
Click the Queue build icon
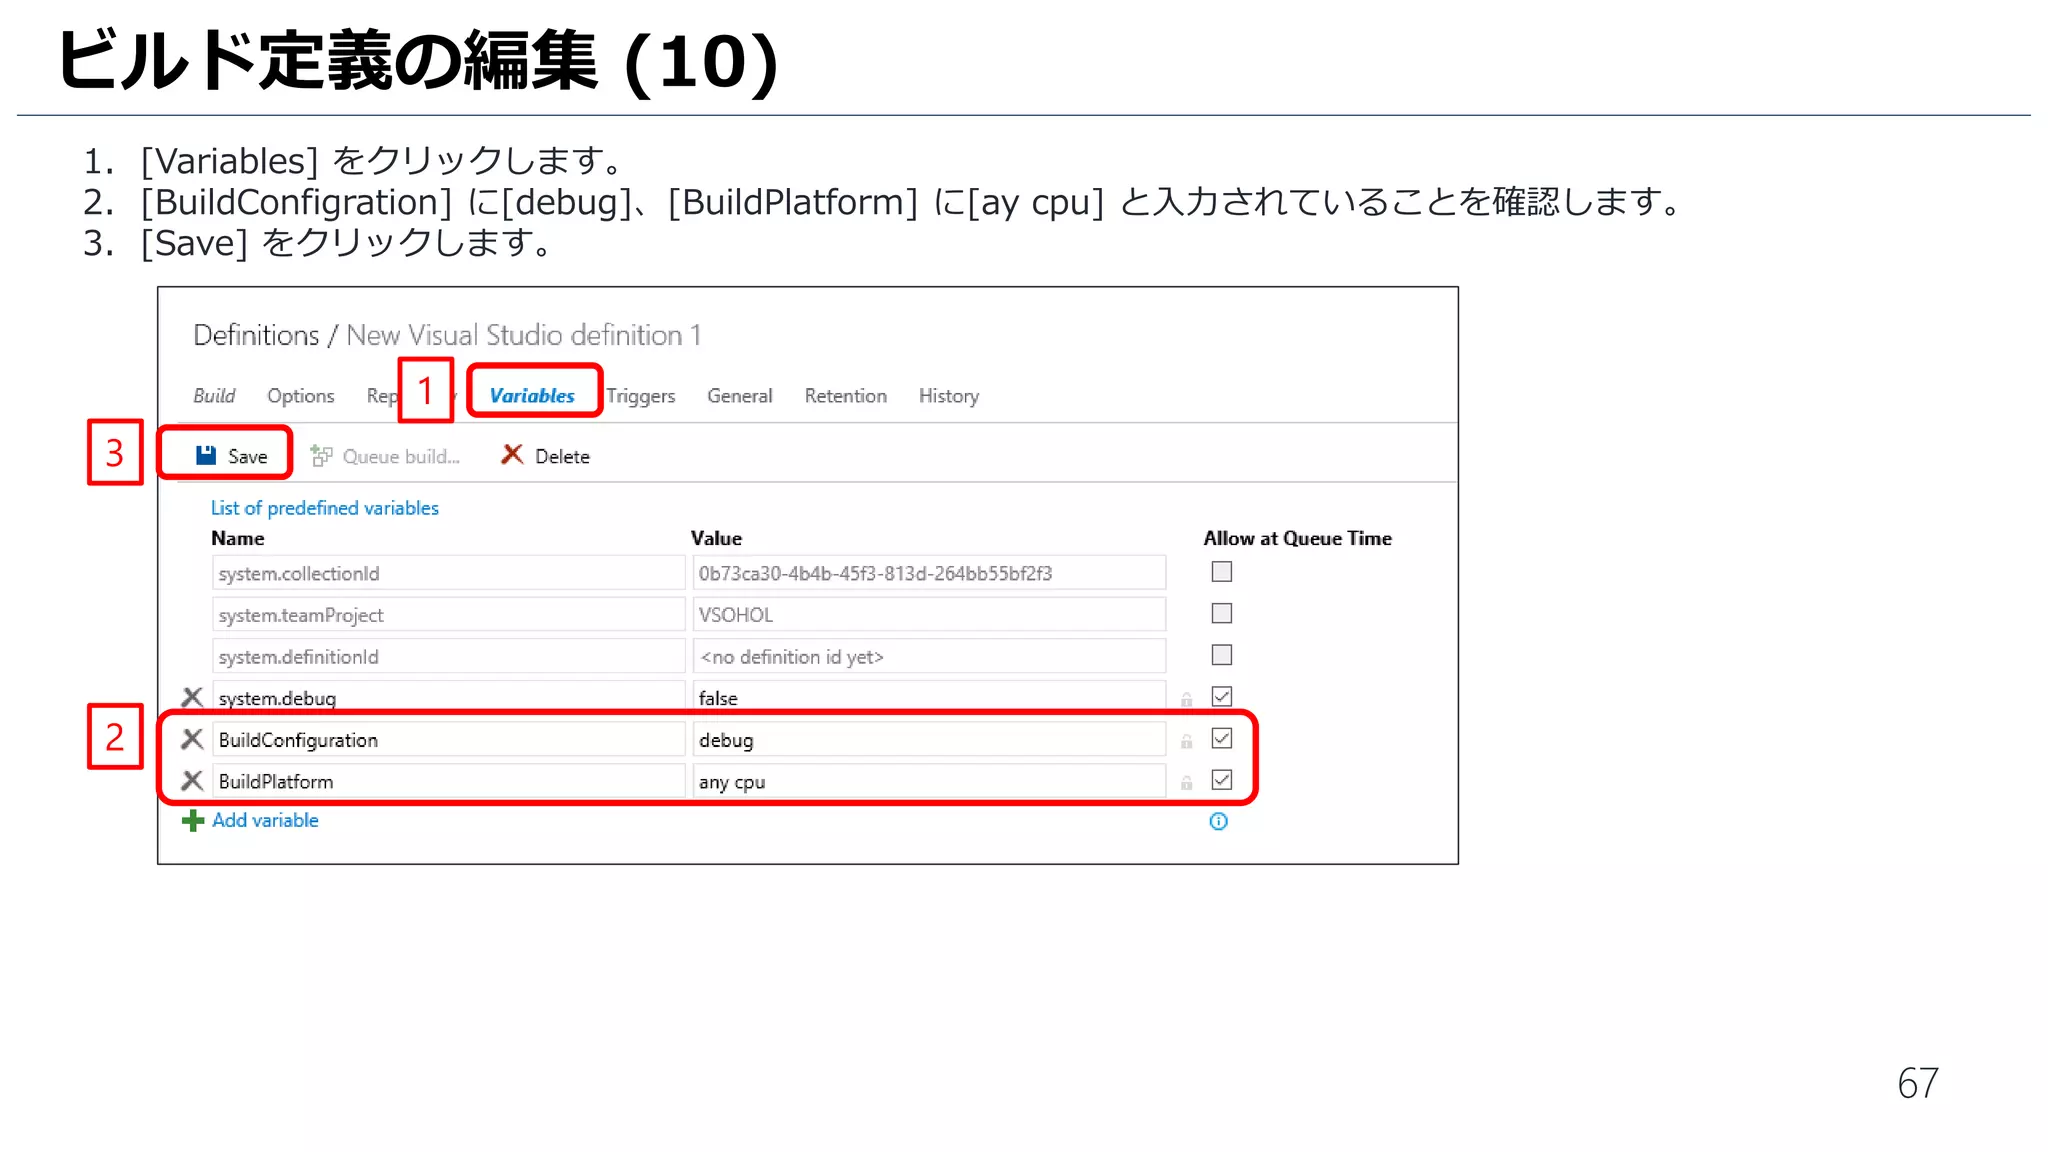click(321, 456)
